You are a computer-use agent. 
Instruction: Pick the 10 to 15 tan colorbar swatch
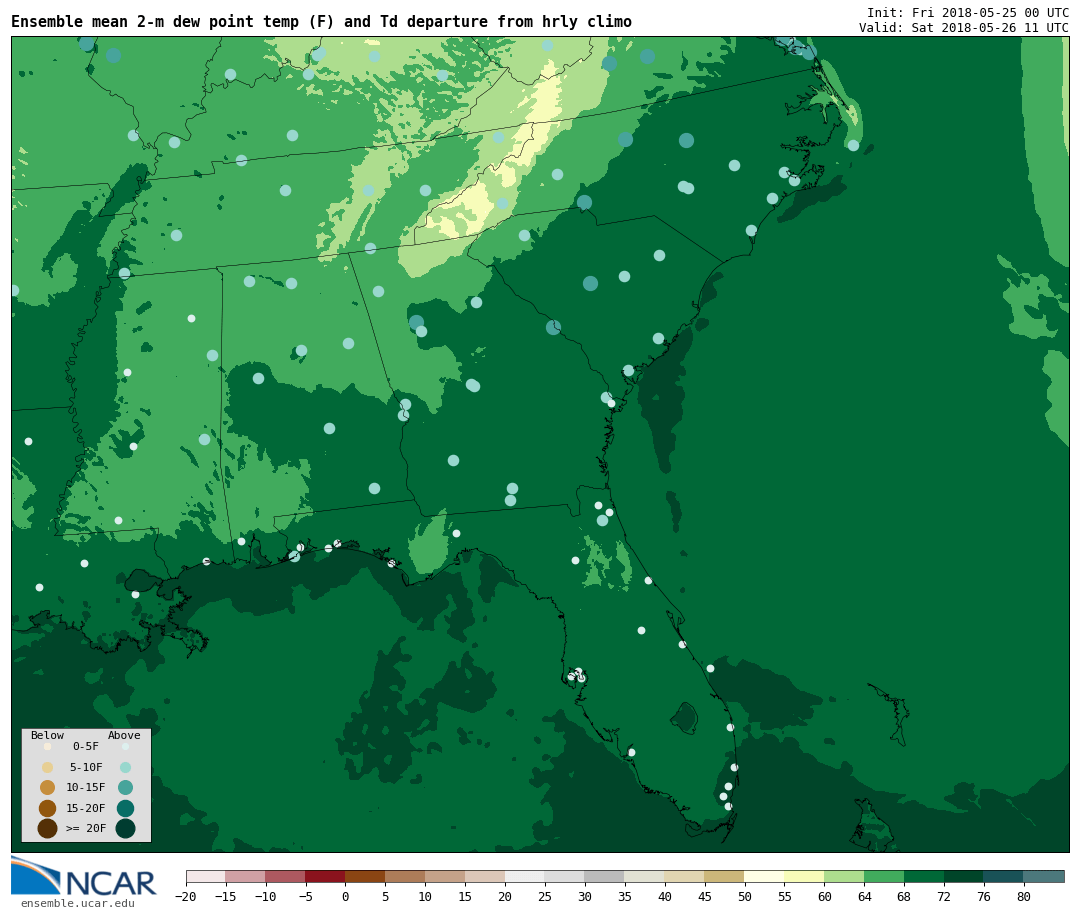click(445, 876)
